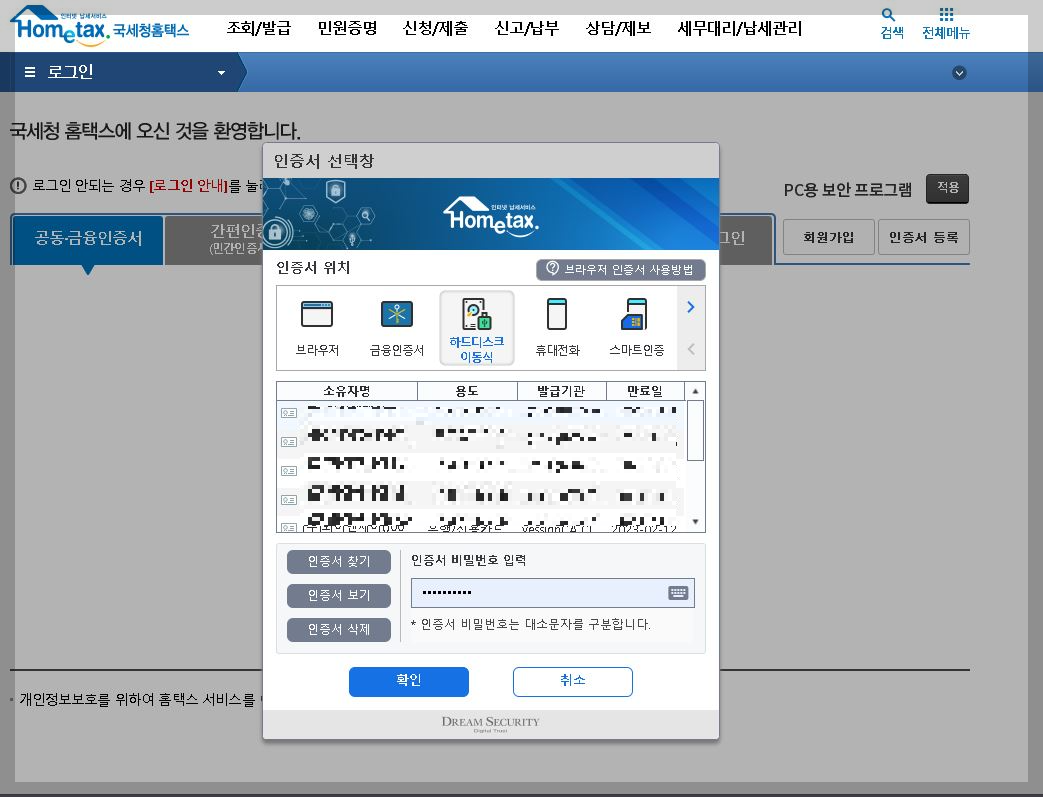The height and width of the screenshot is (797, 1043).
Task: Click the 확인 confirm button
Action: point(408,681)
